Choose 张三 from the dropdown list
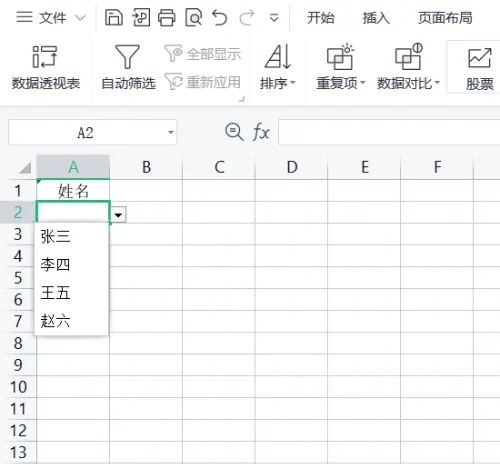Screen dimensions: 500x464 tap(72, 236)
